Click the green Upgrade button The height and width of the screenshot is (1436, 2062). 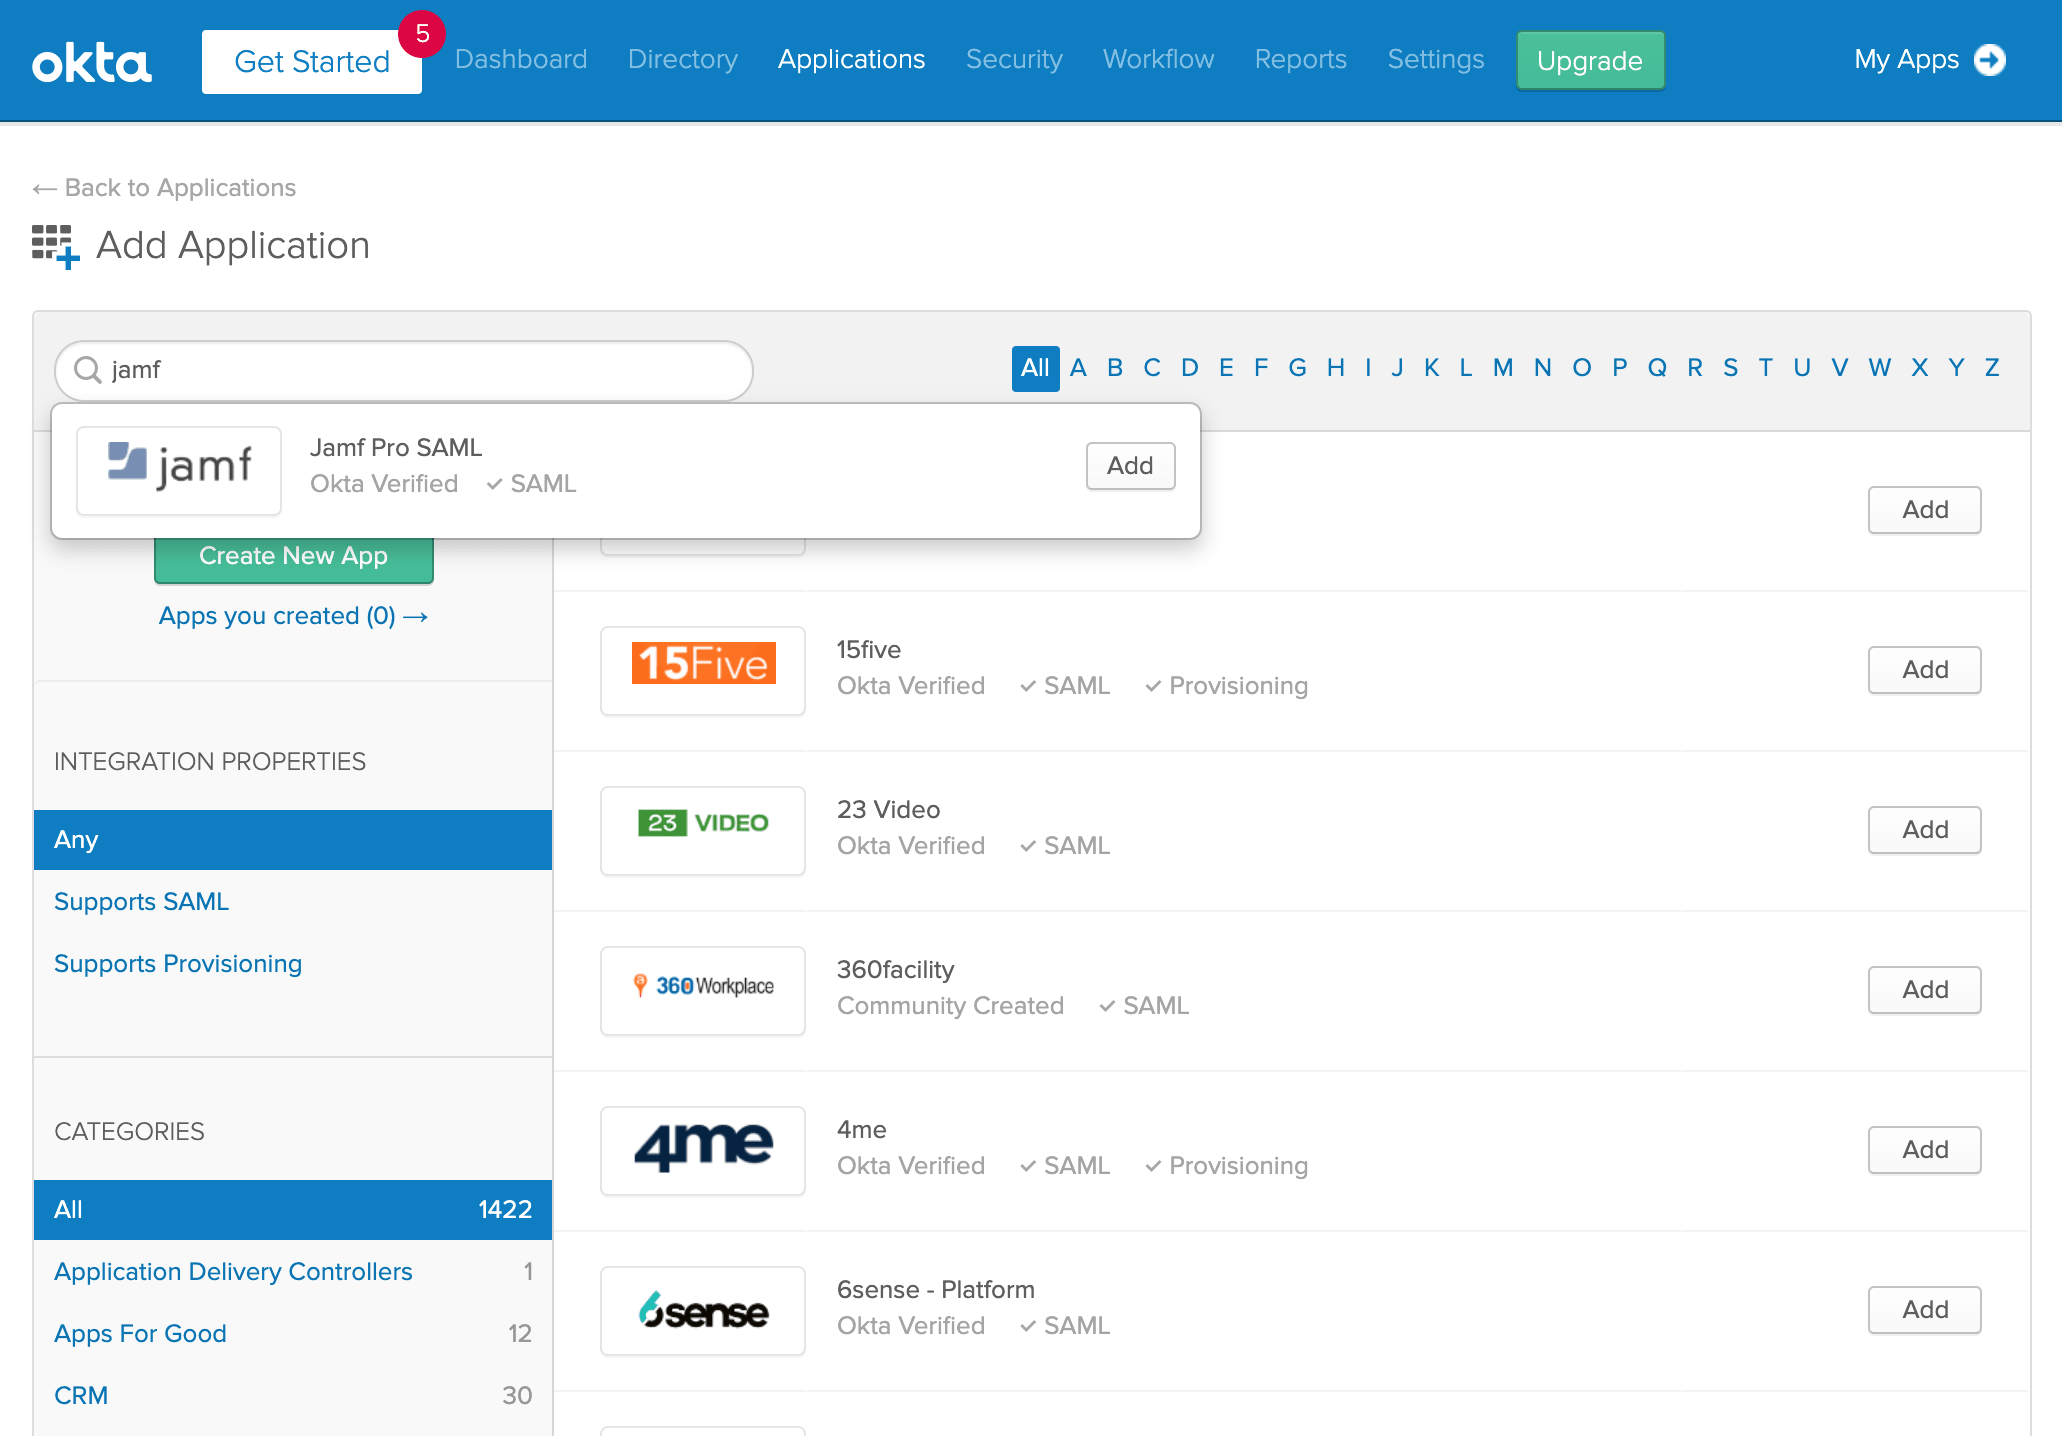pyautogui.click(x=1590, y=61)
